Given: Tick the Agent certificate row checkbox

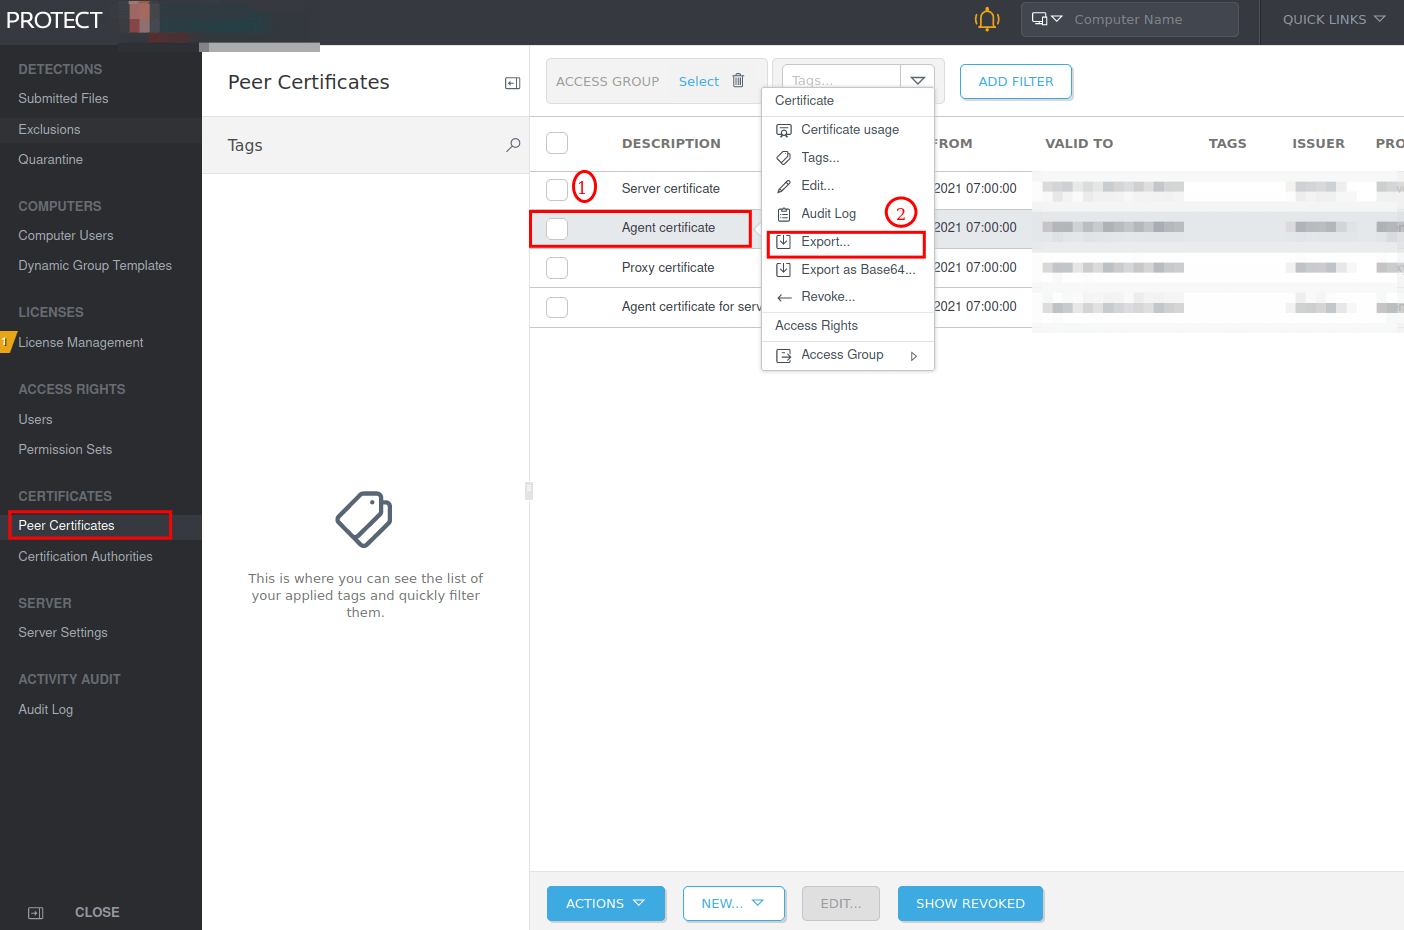Looking at the screenshot, I should (x=557, y=227).
